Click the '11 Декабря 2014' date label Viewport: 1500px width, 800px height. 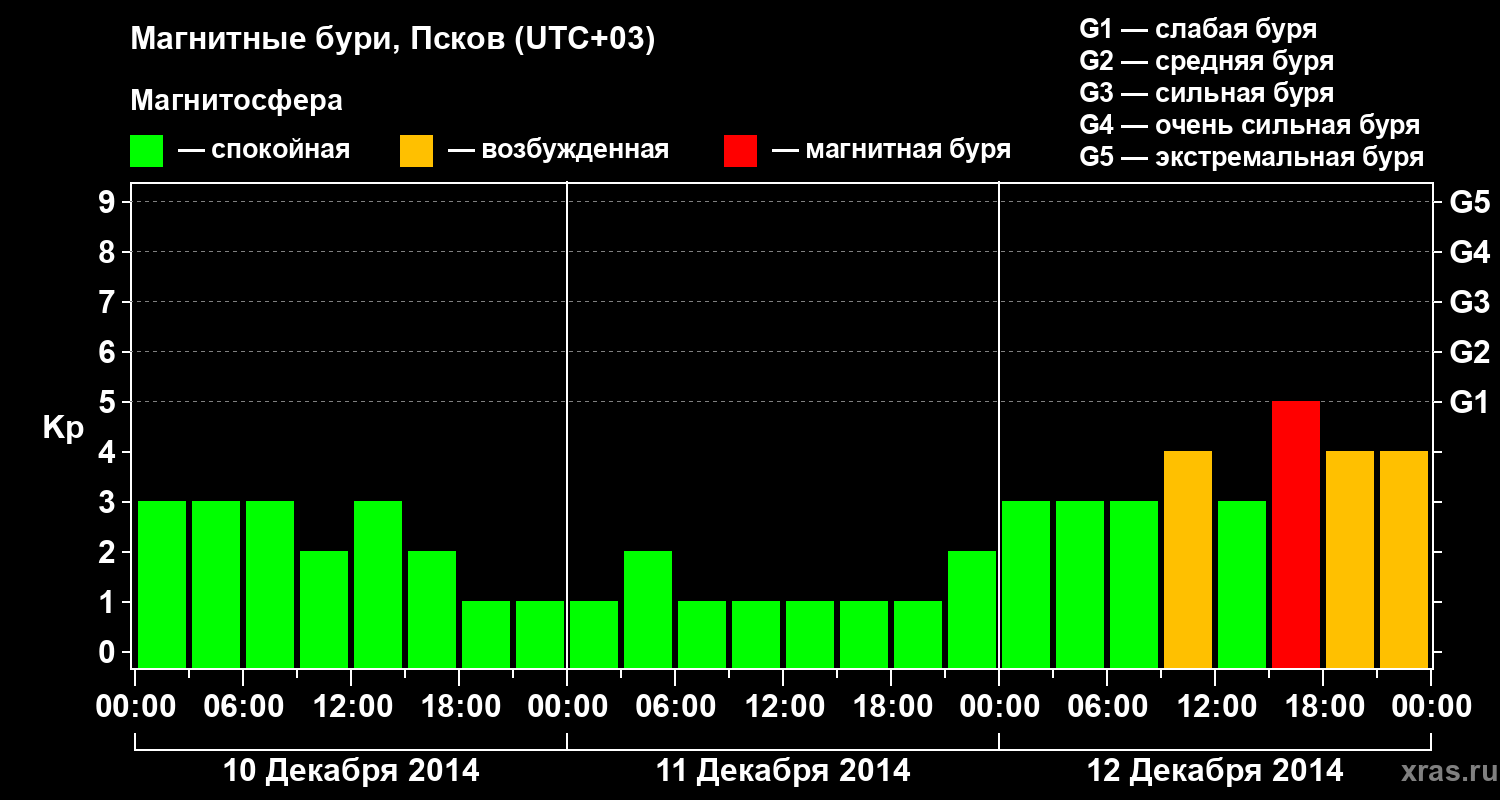[783, 771]
